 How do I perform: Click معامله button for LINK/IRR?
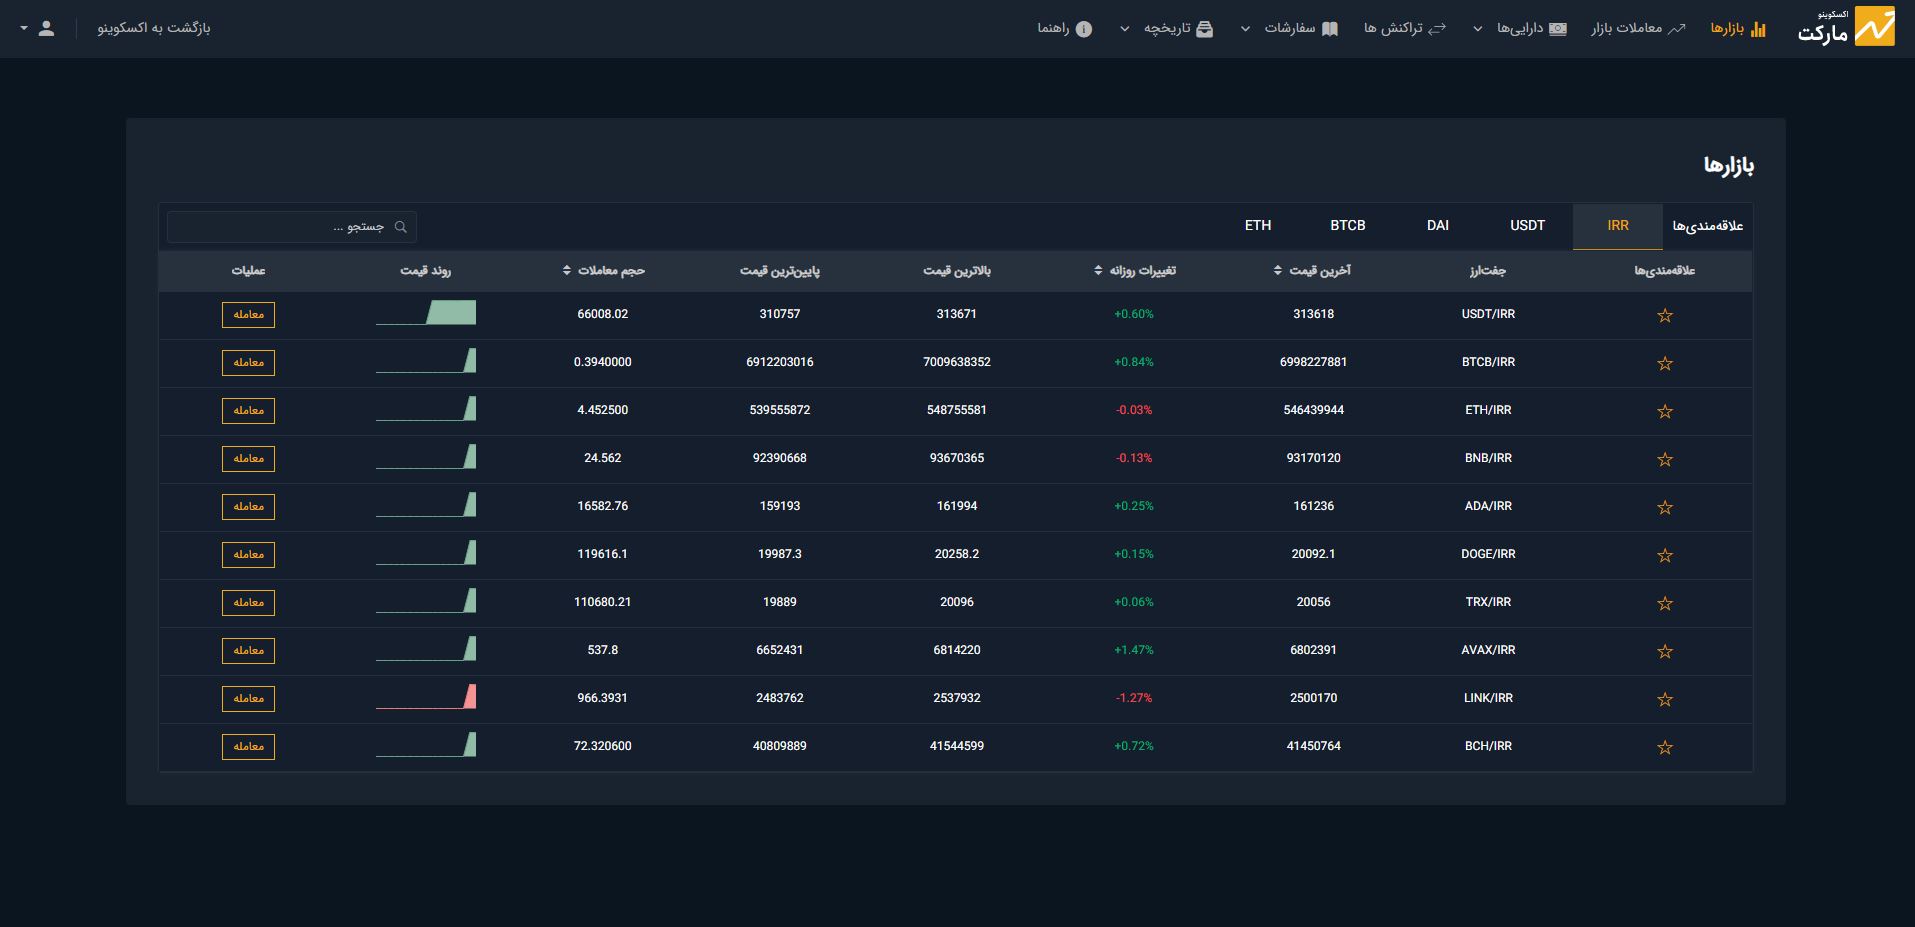point(248,699)
